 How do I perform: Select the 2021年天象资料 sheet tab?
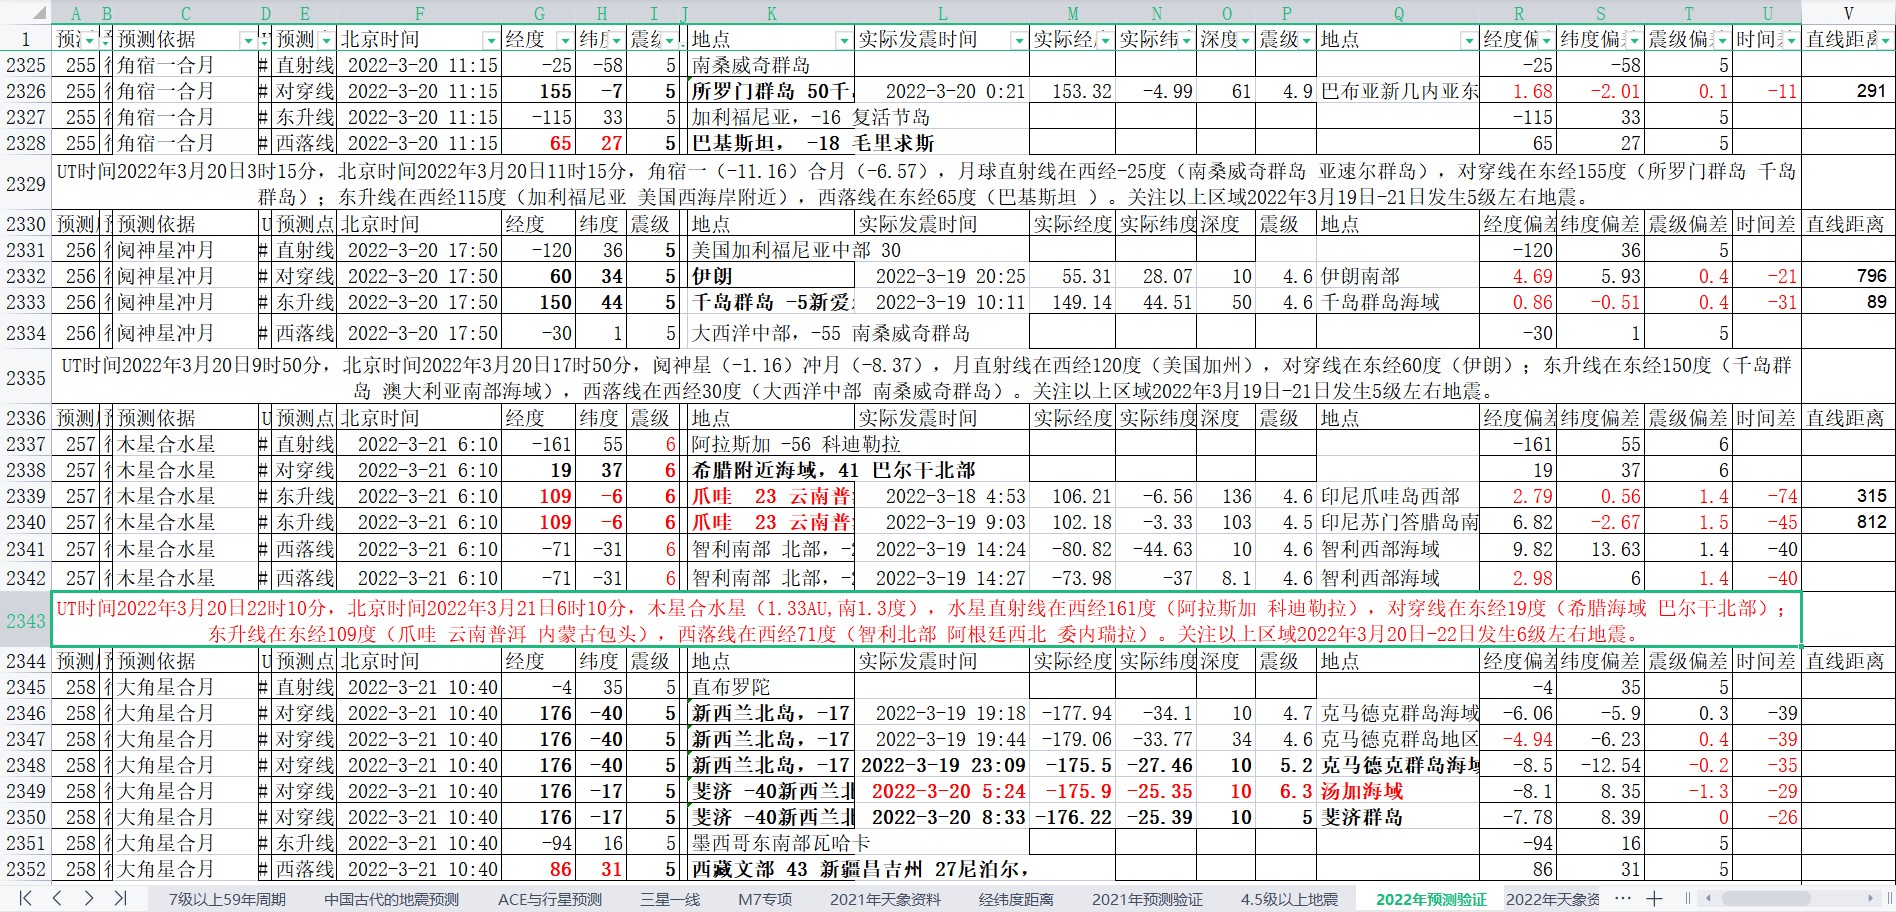(885, 899)
